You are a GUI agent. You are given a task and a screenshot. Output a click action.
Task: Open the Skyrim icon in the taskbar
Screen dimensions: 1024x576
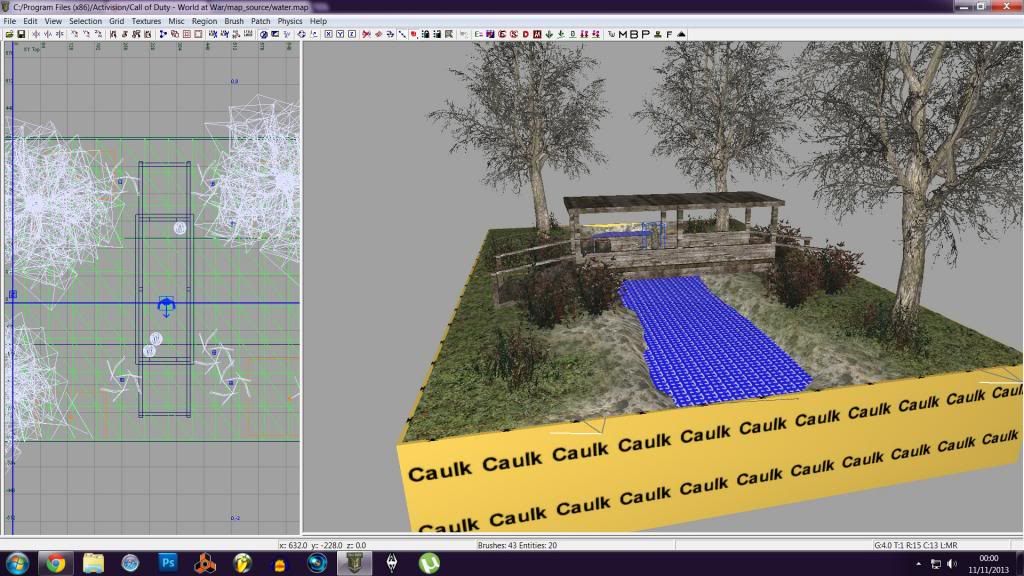pyautogui.click(x=392, y=563)
